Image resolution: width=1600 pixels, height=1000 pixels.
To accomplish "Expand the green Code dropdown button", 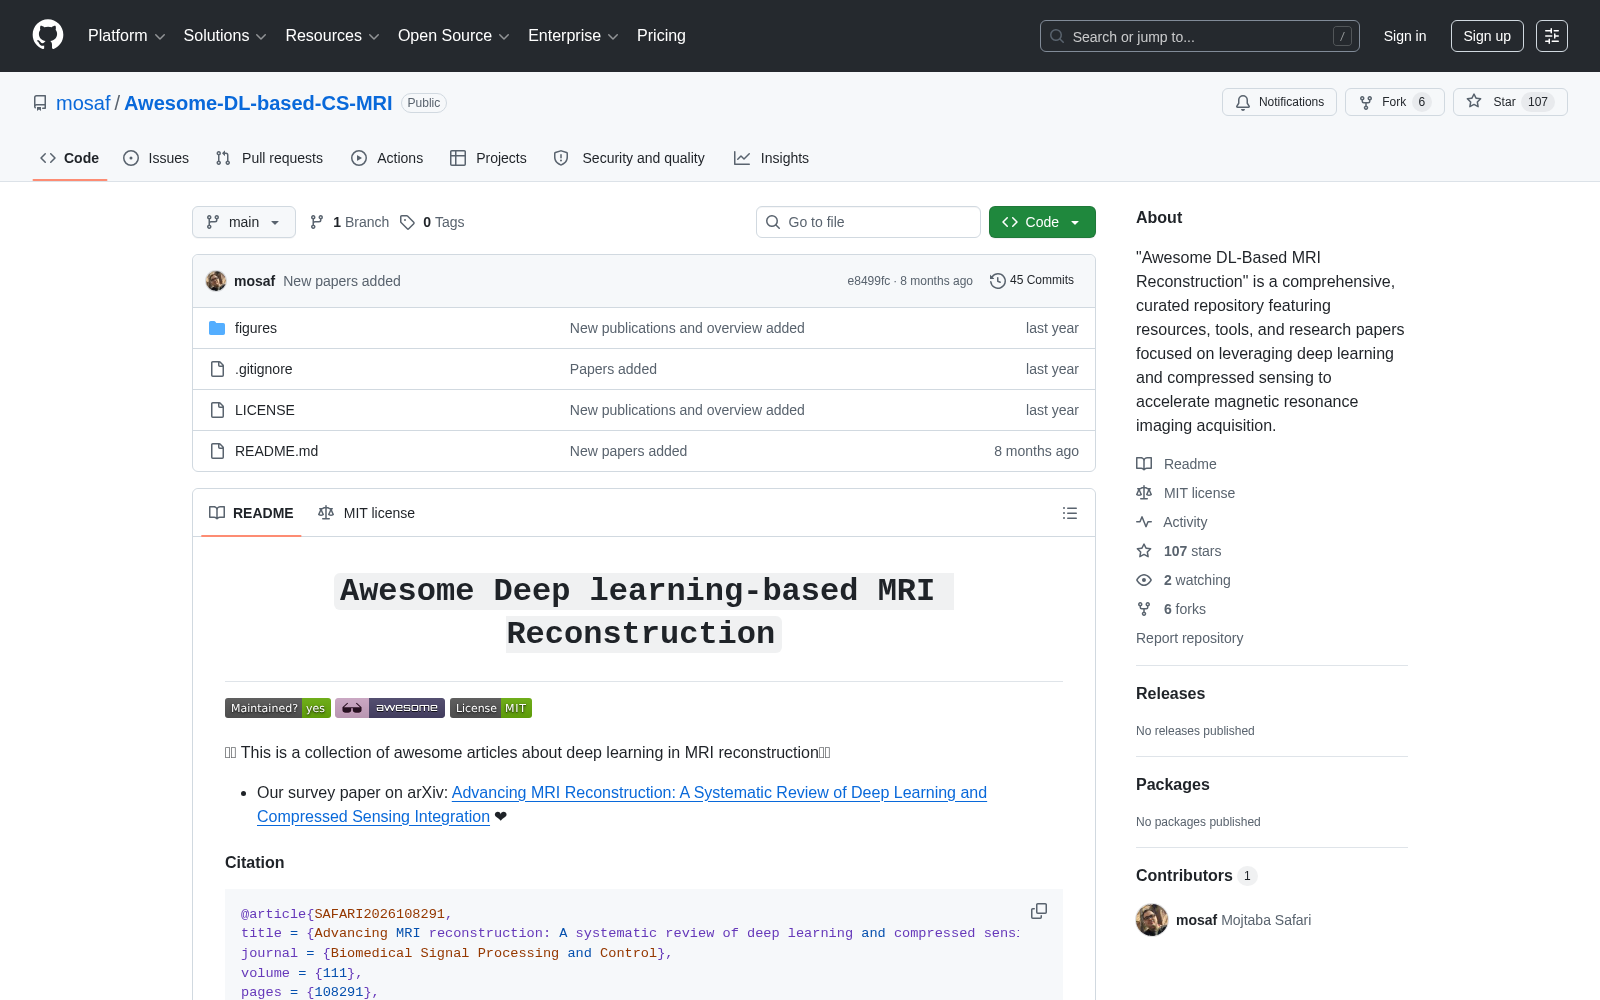I will [x=1042, y=222].
